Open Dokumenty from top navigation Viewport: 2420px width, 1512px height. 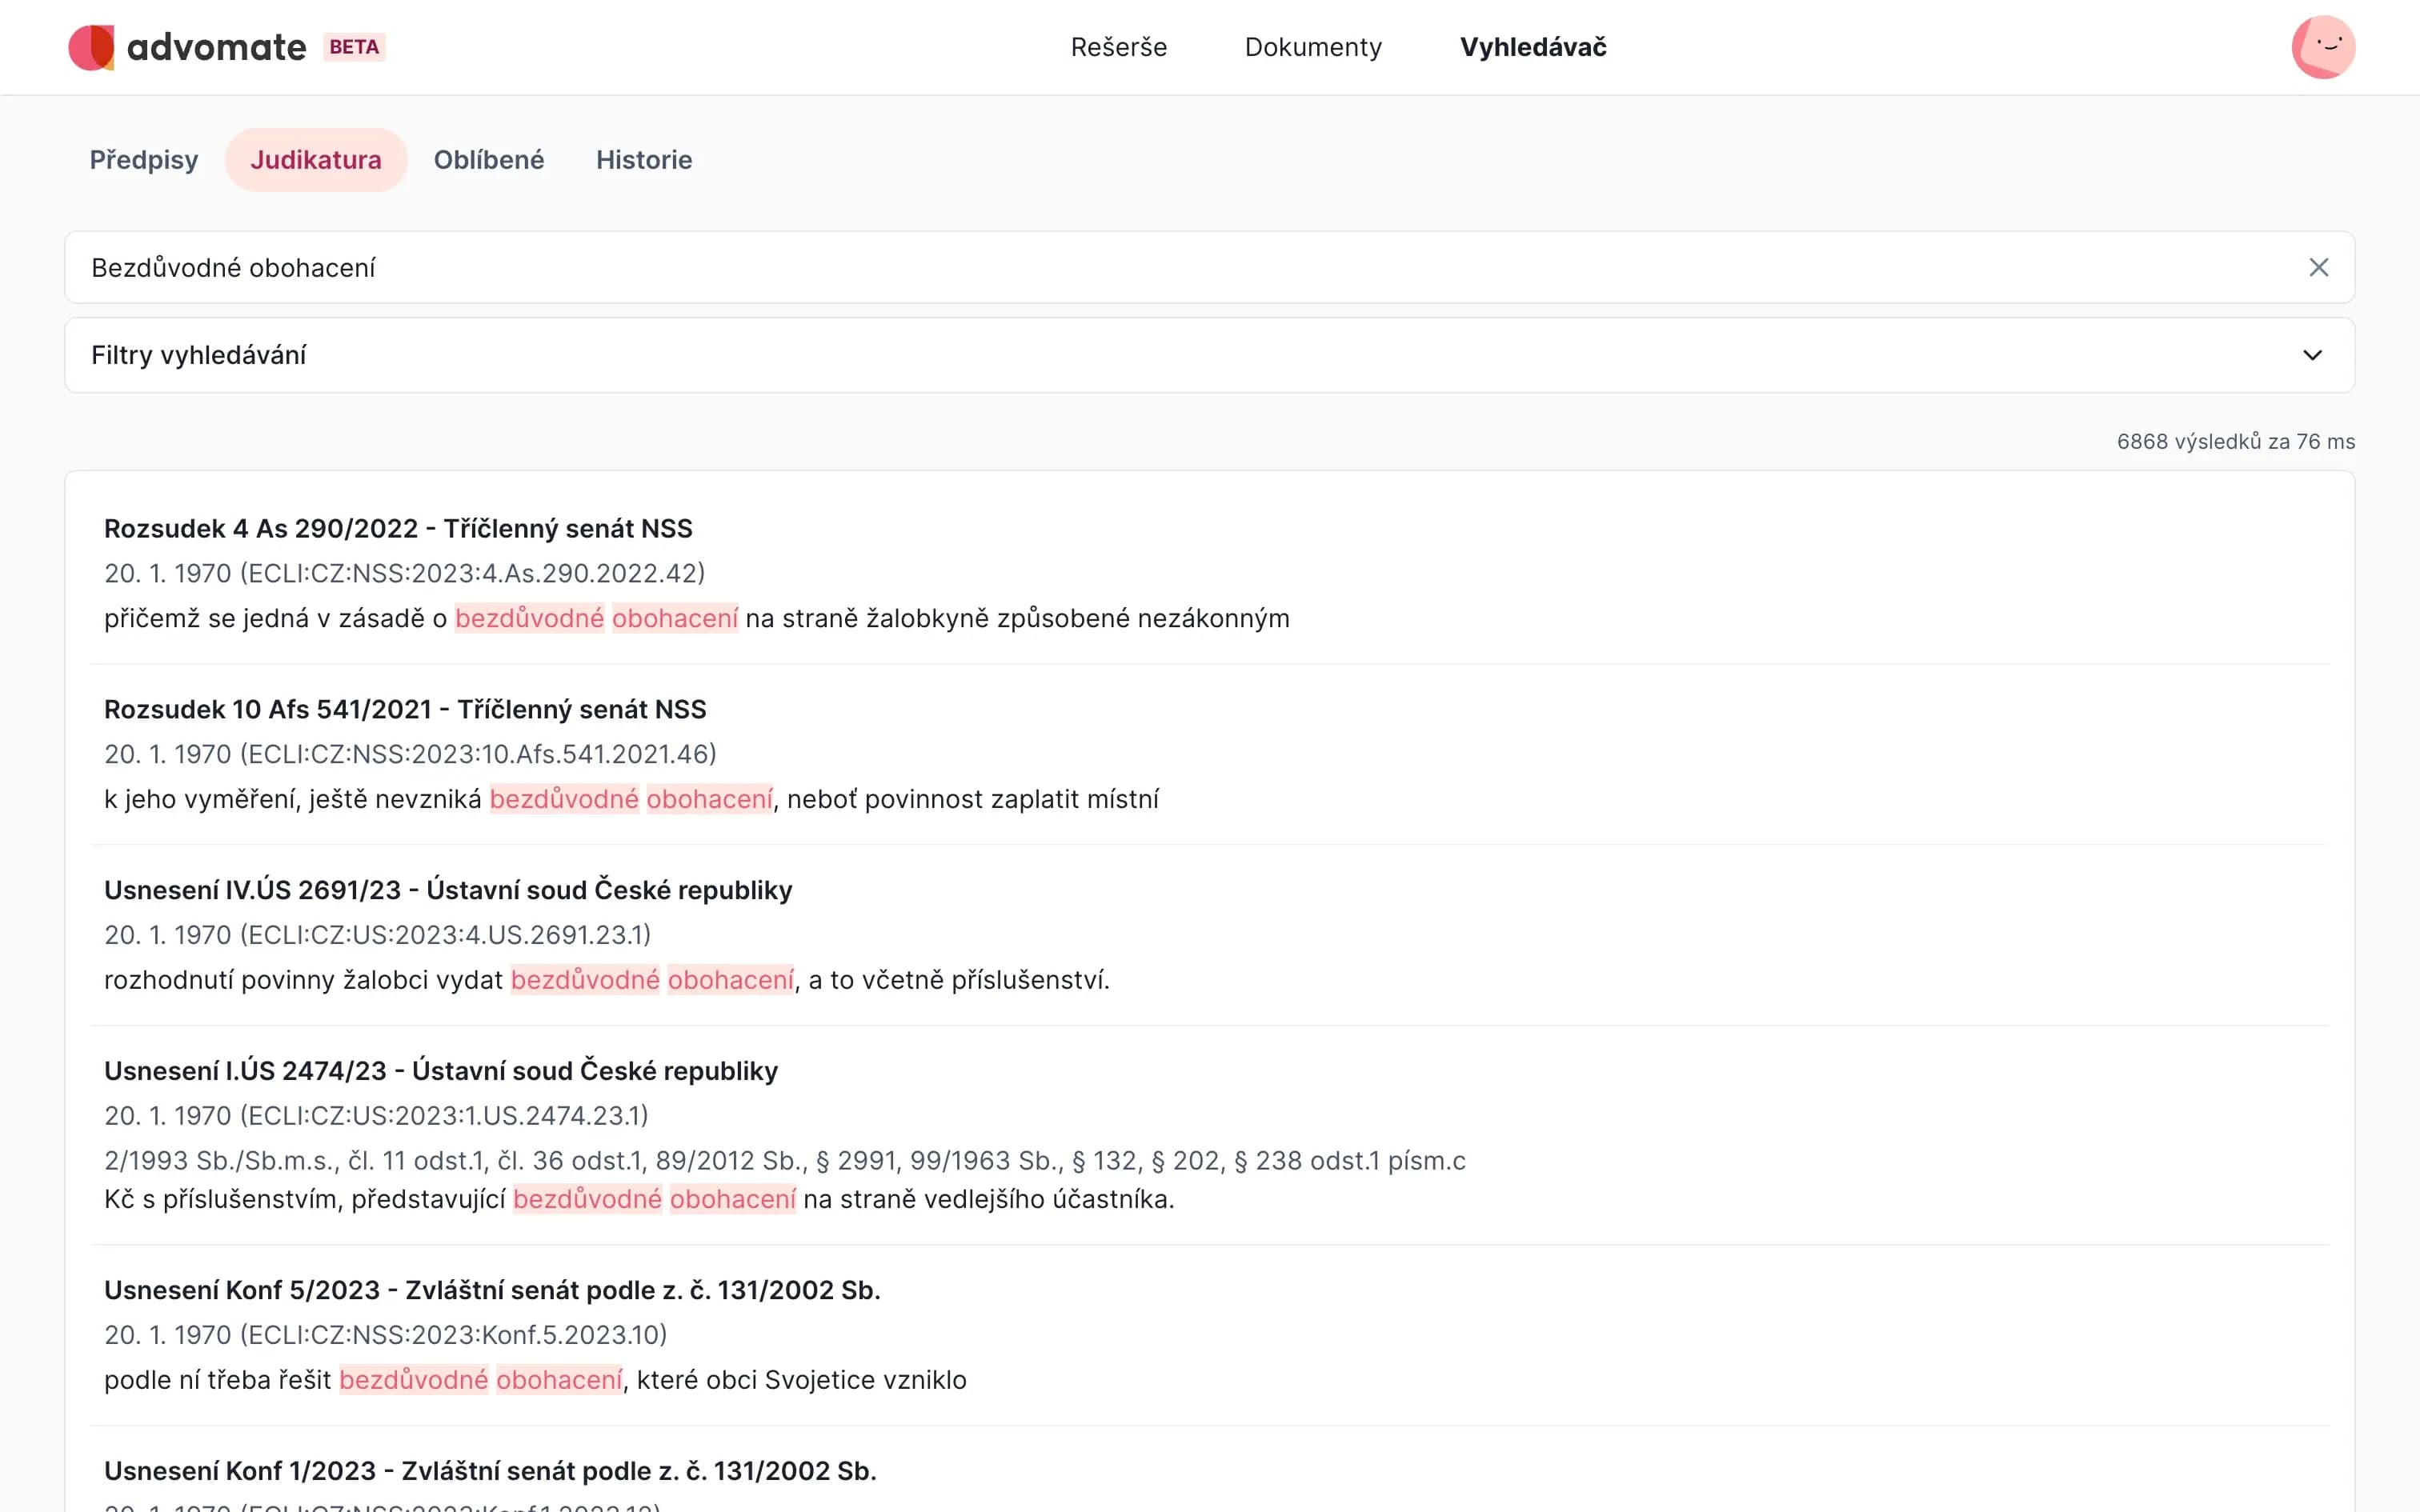[1312, 47]
